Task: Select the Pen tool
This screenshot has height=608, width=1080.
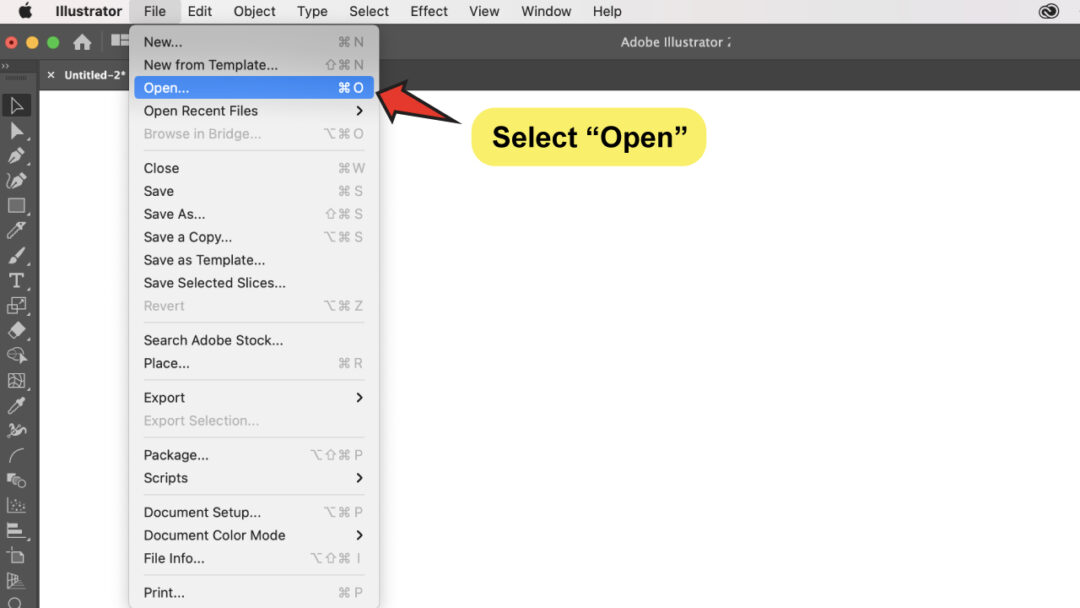Action: point(16,156)
